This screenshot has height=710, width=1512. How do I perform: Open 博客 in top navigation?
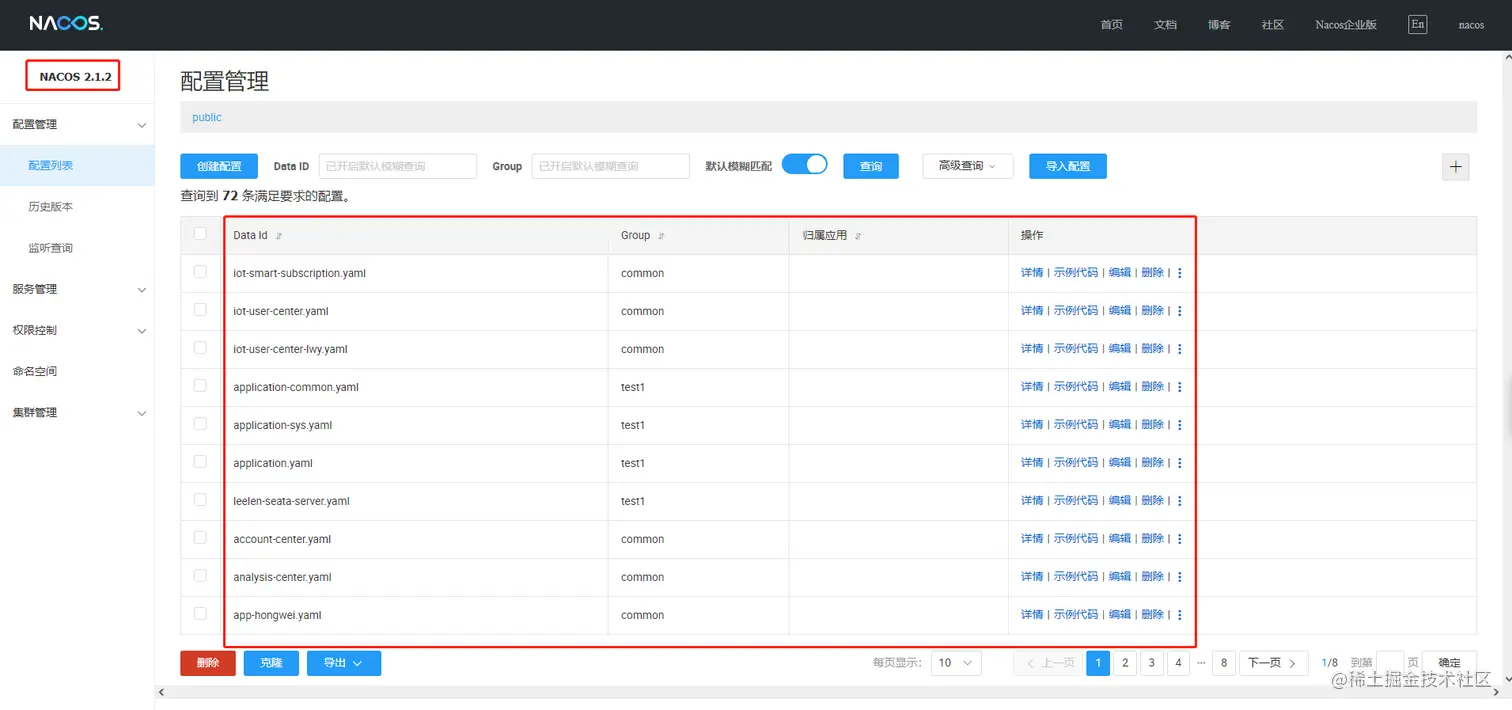pos(1219,25)
